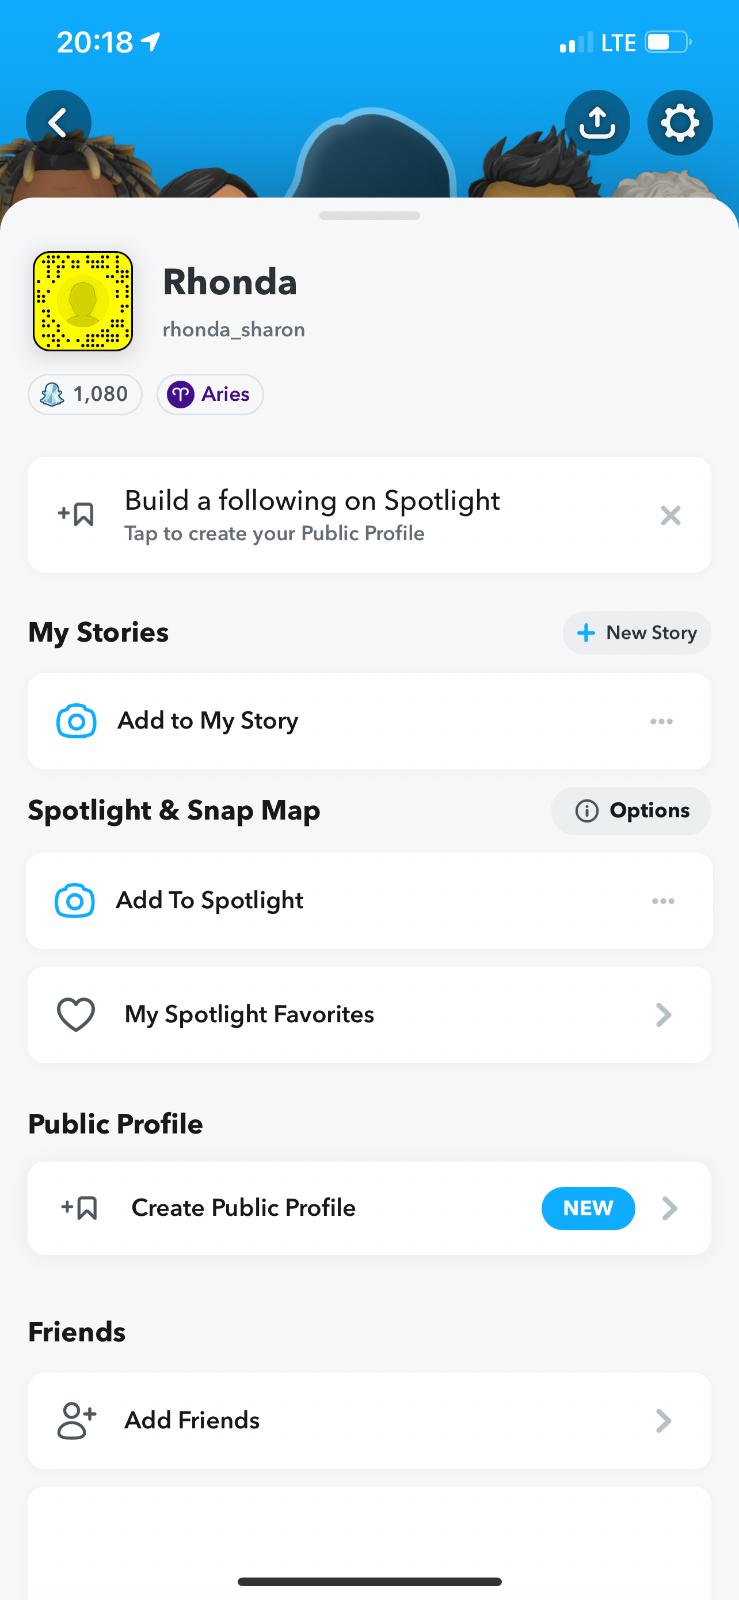Open the Spotlight & Snap Map Options button
This screenshot has height=1600, width=739.
pos(631,810)
